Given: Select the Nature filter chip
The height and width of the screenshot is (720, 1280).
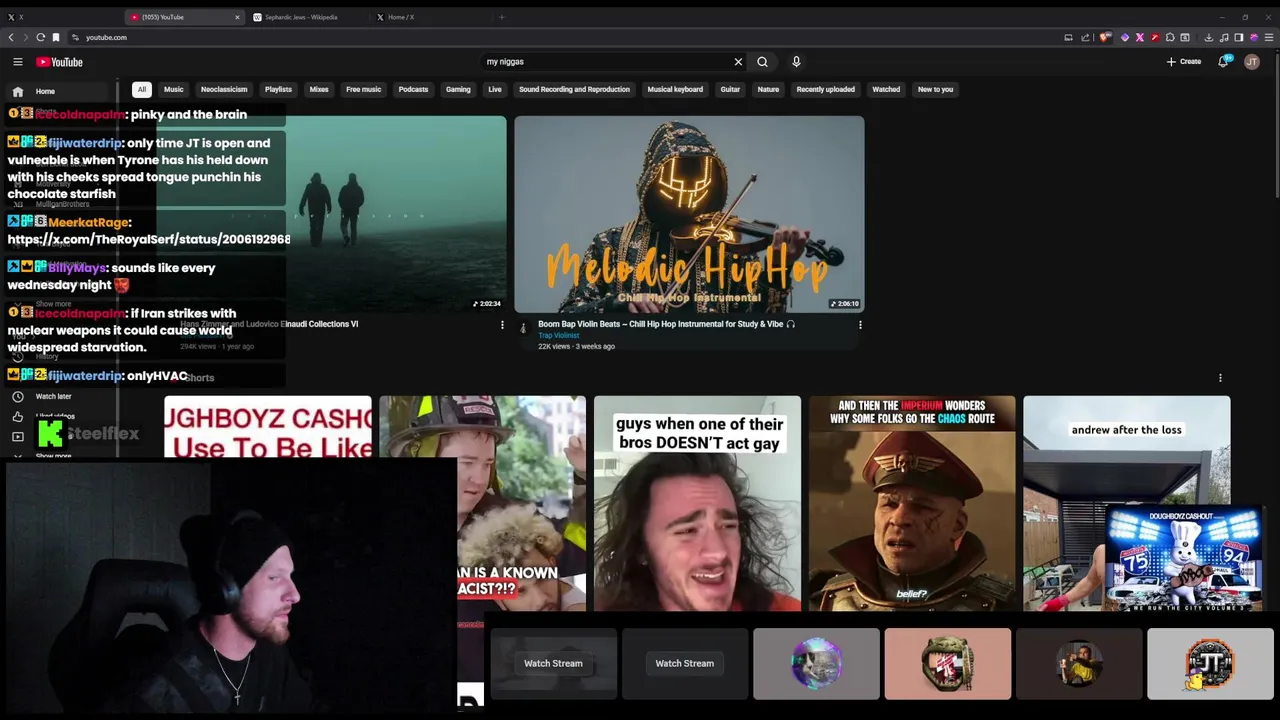Looking at the screenshot, I should (x=768, y=89).
